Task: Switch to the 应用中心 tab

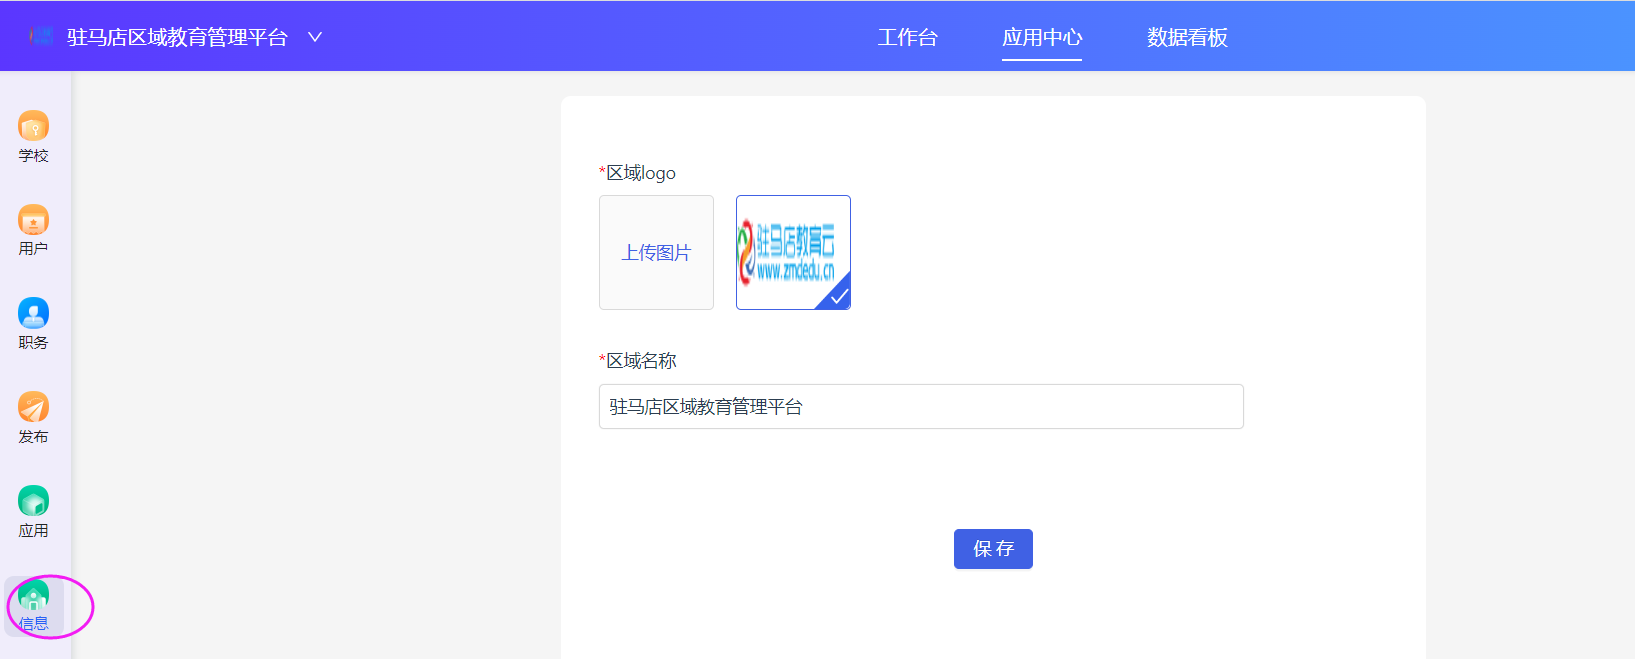Action: (1042, 37)
